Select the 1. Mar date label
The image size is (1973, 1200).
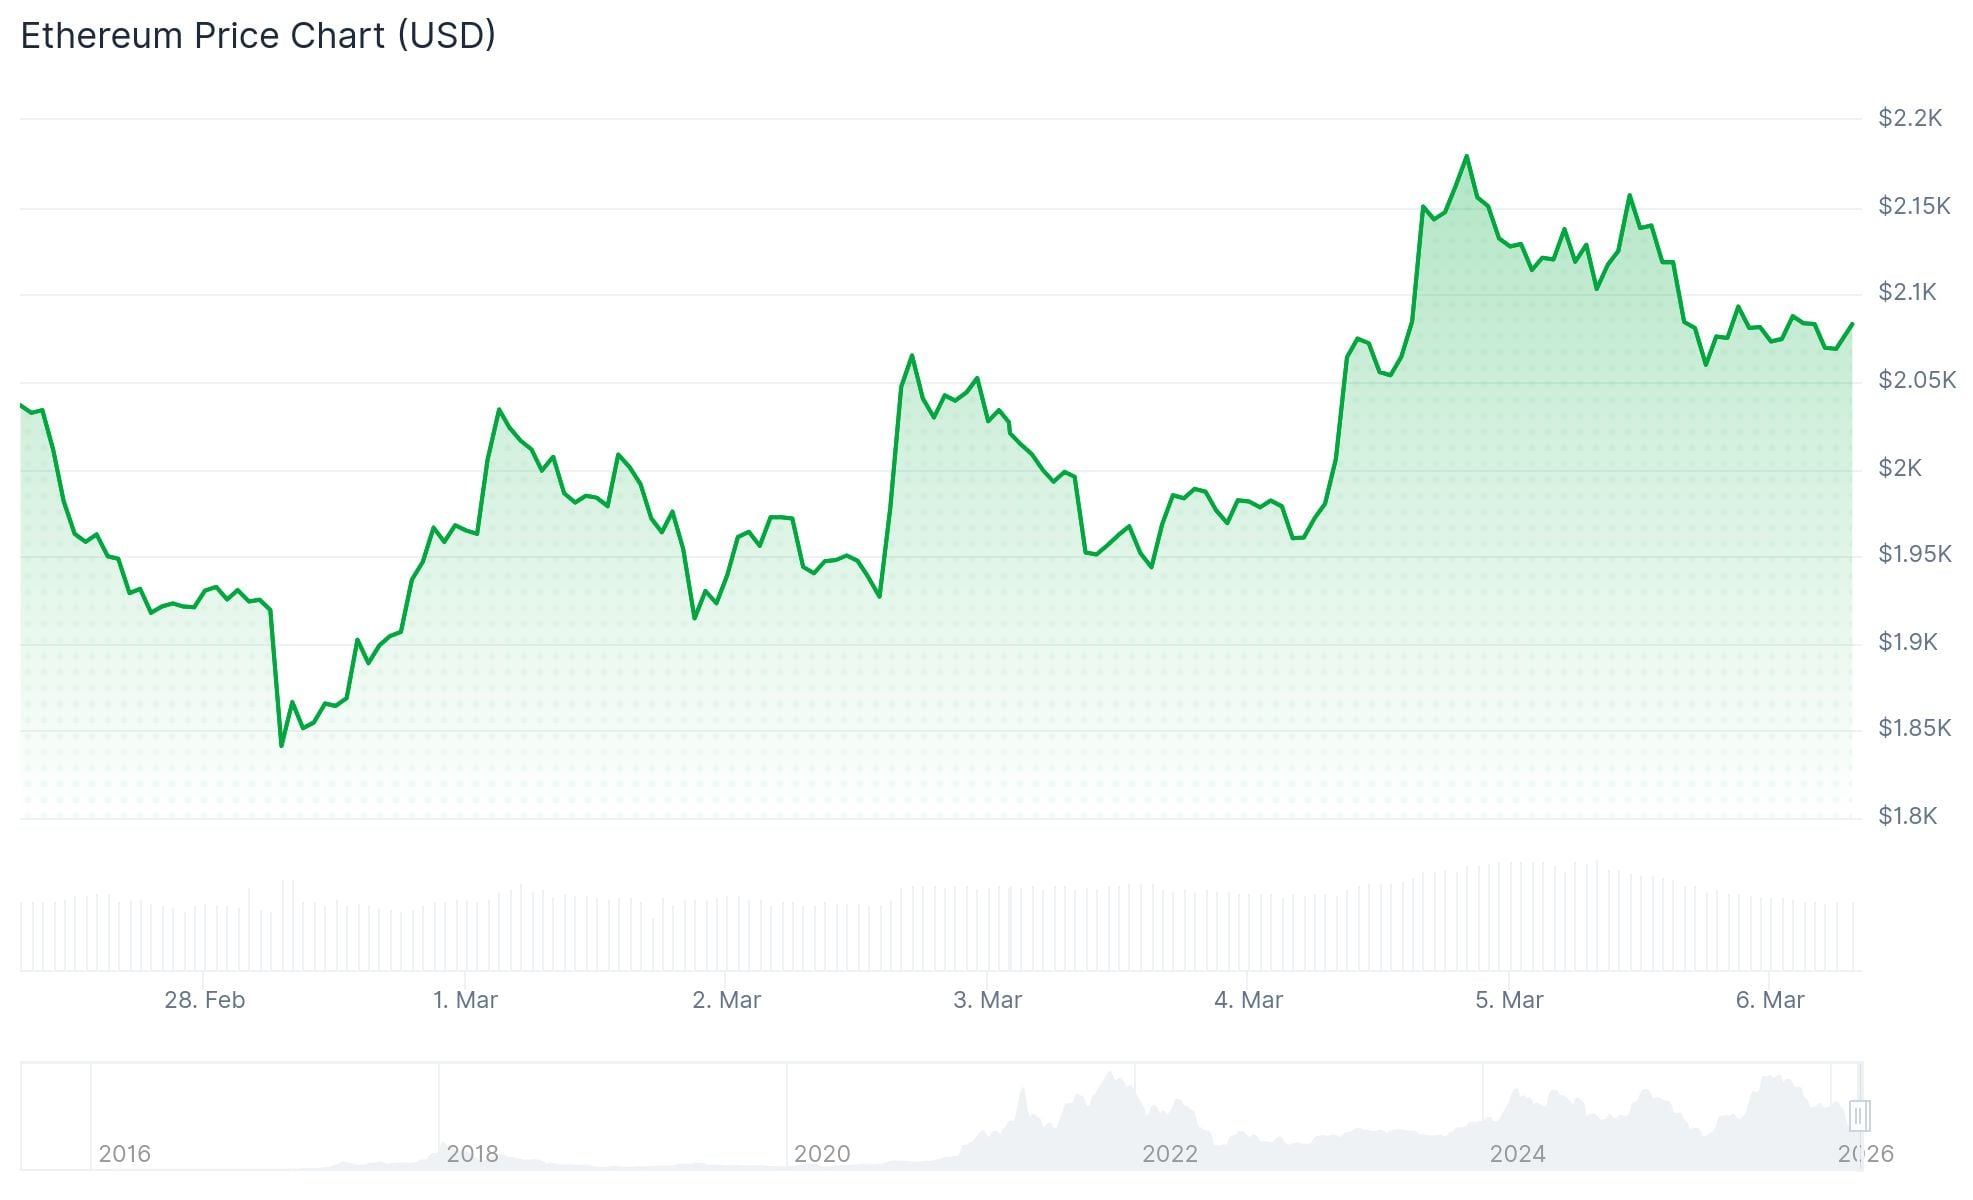(465, 1000)
